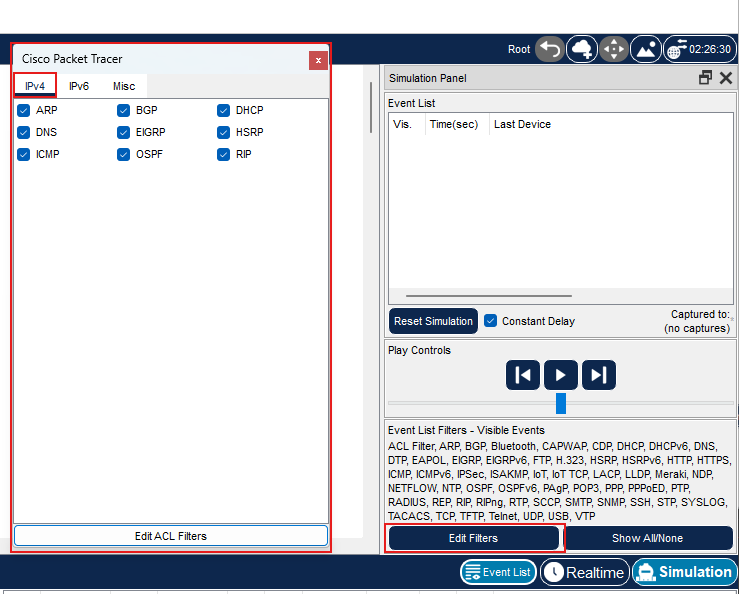Select the Move Object arrows icon
This screenshot has width=739, height=594.
coord(613,49)
